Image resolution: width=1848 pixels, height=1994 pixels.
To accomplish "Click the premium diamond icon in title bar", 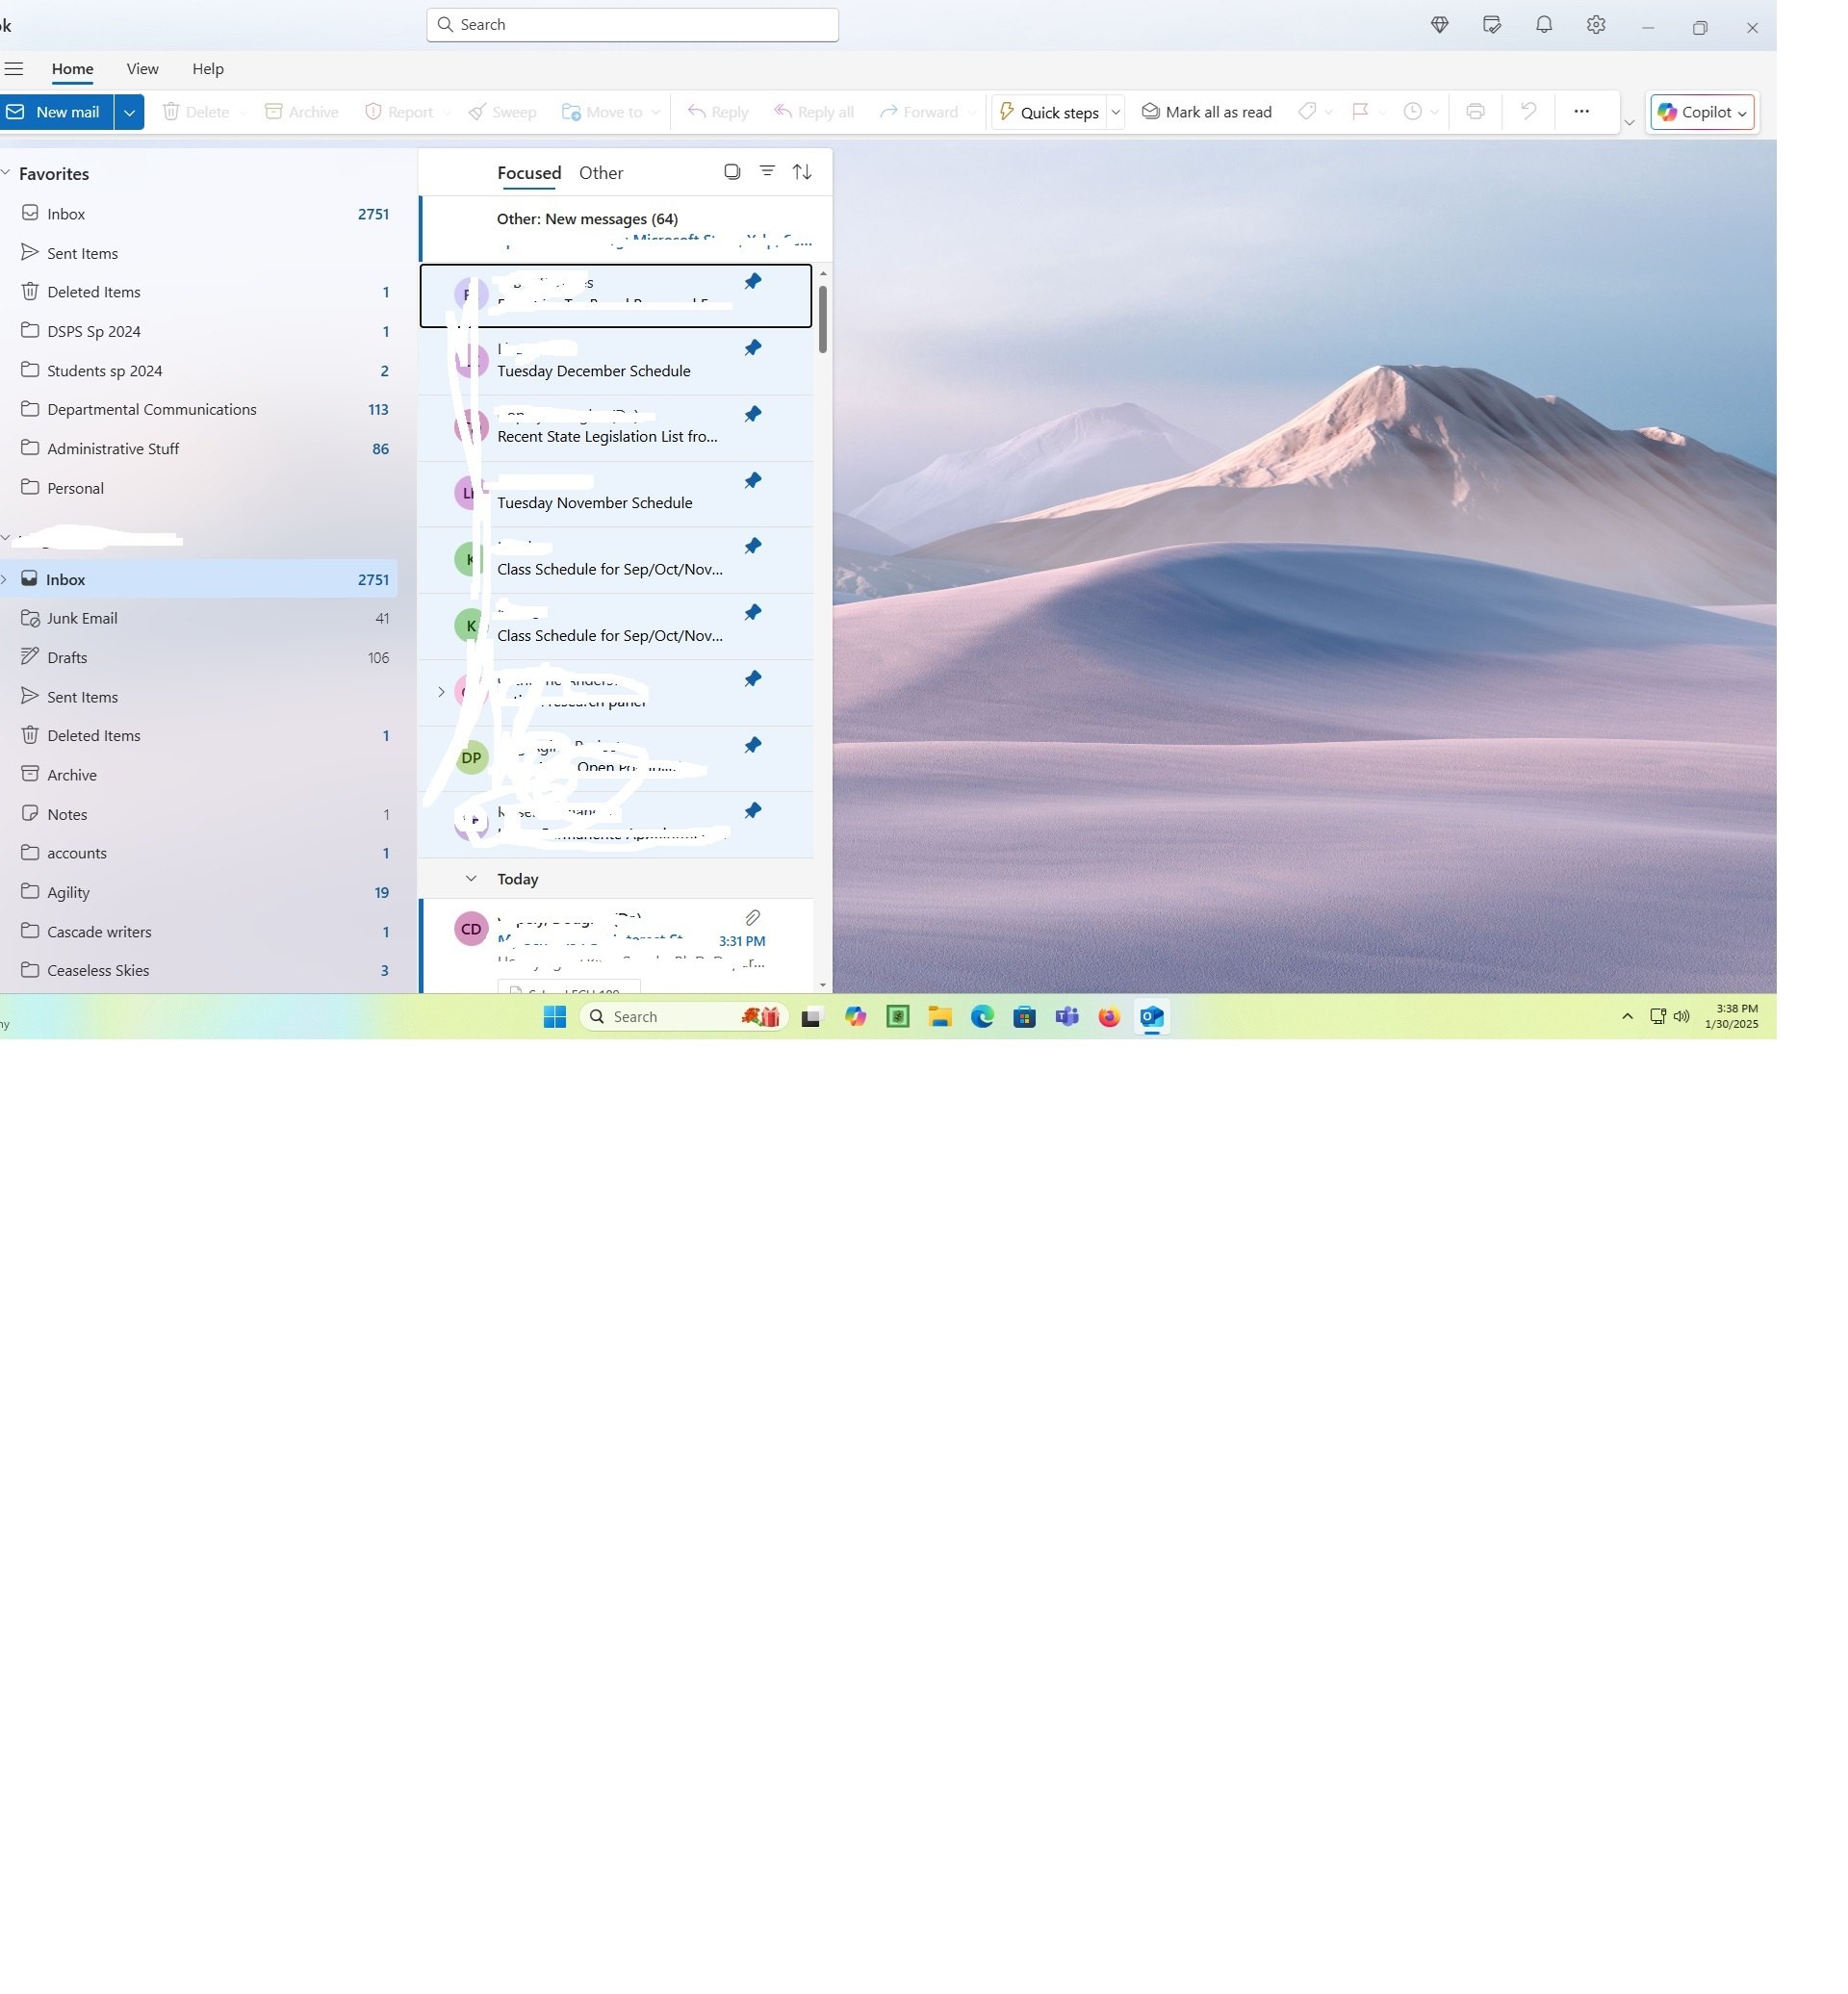I will click(1440, 25).
